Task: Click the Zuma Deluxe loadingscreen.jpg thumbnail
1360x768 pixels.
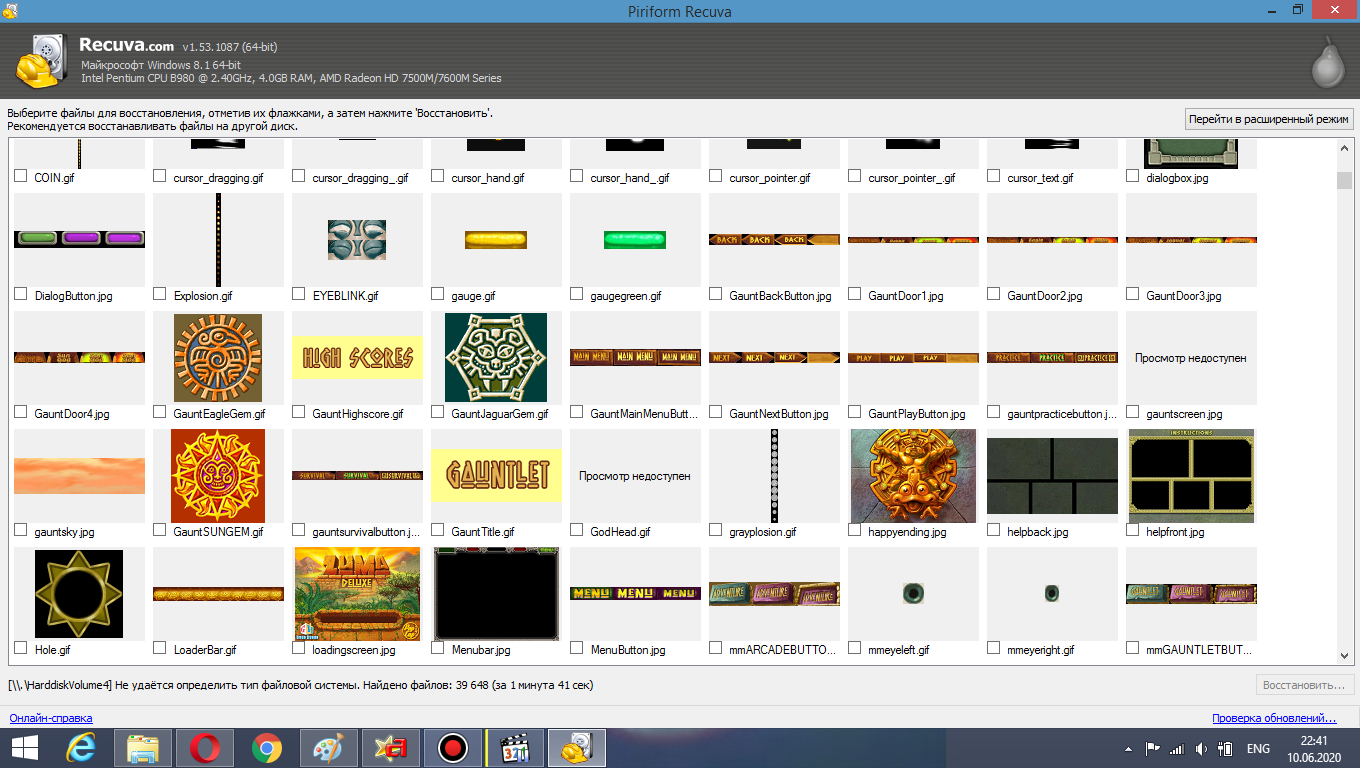Action: (x=358, y=594)
